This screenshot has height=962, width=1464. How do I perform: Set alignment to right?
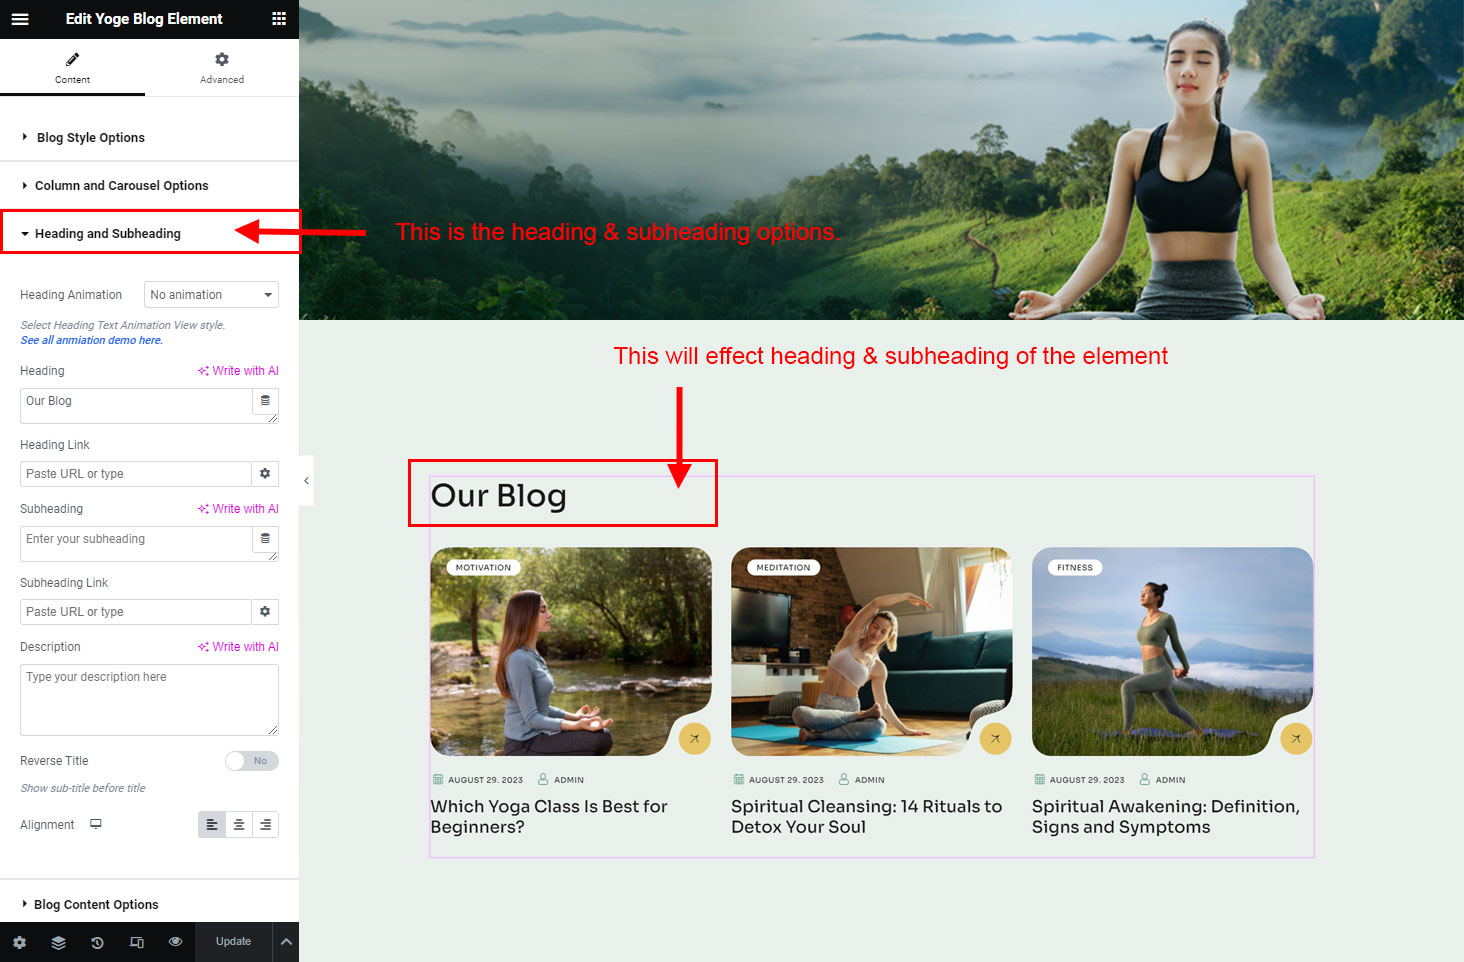click(x=265, y=825)
